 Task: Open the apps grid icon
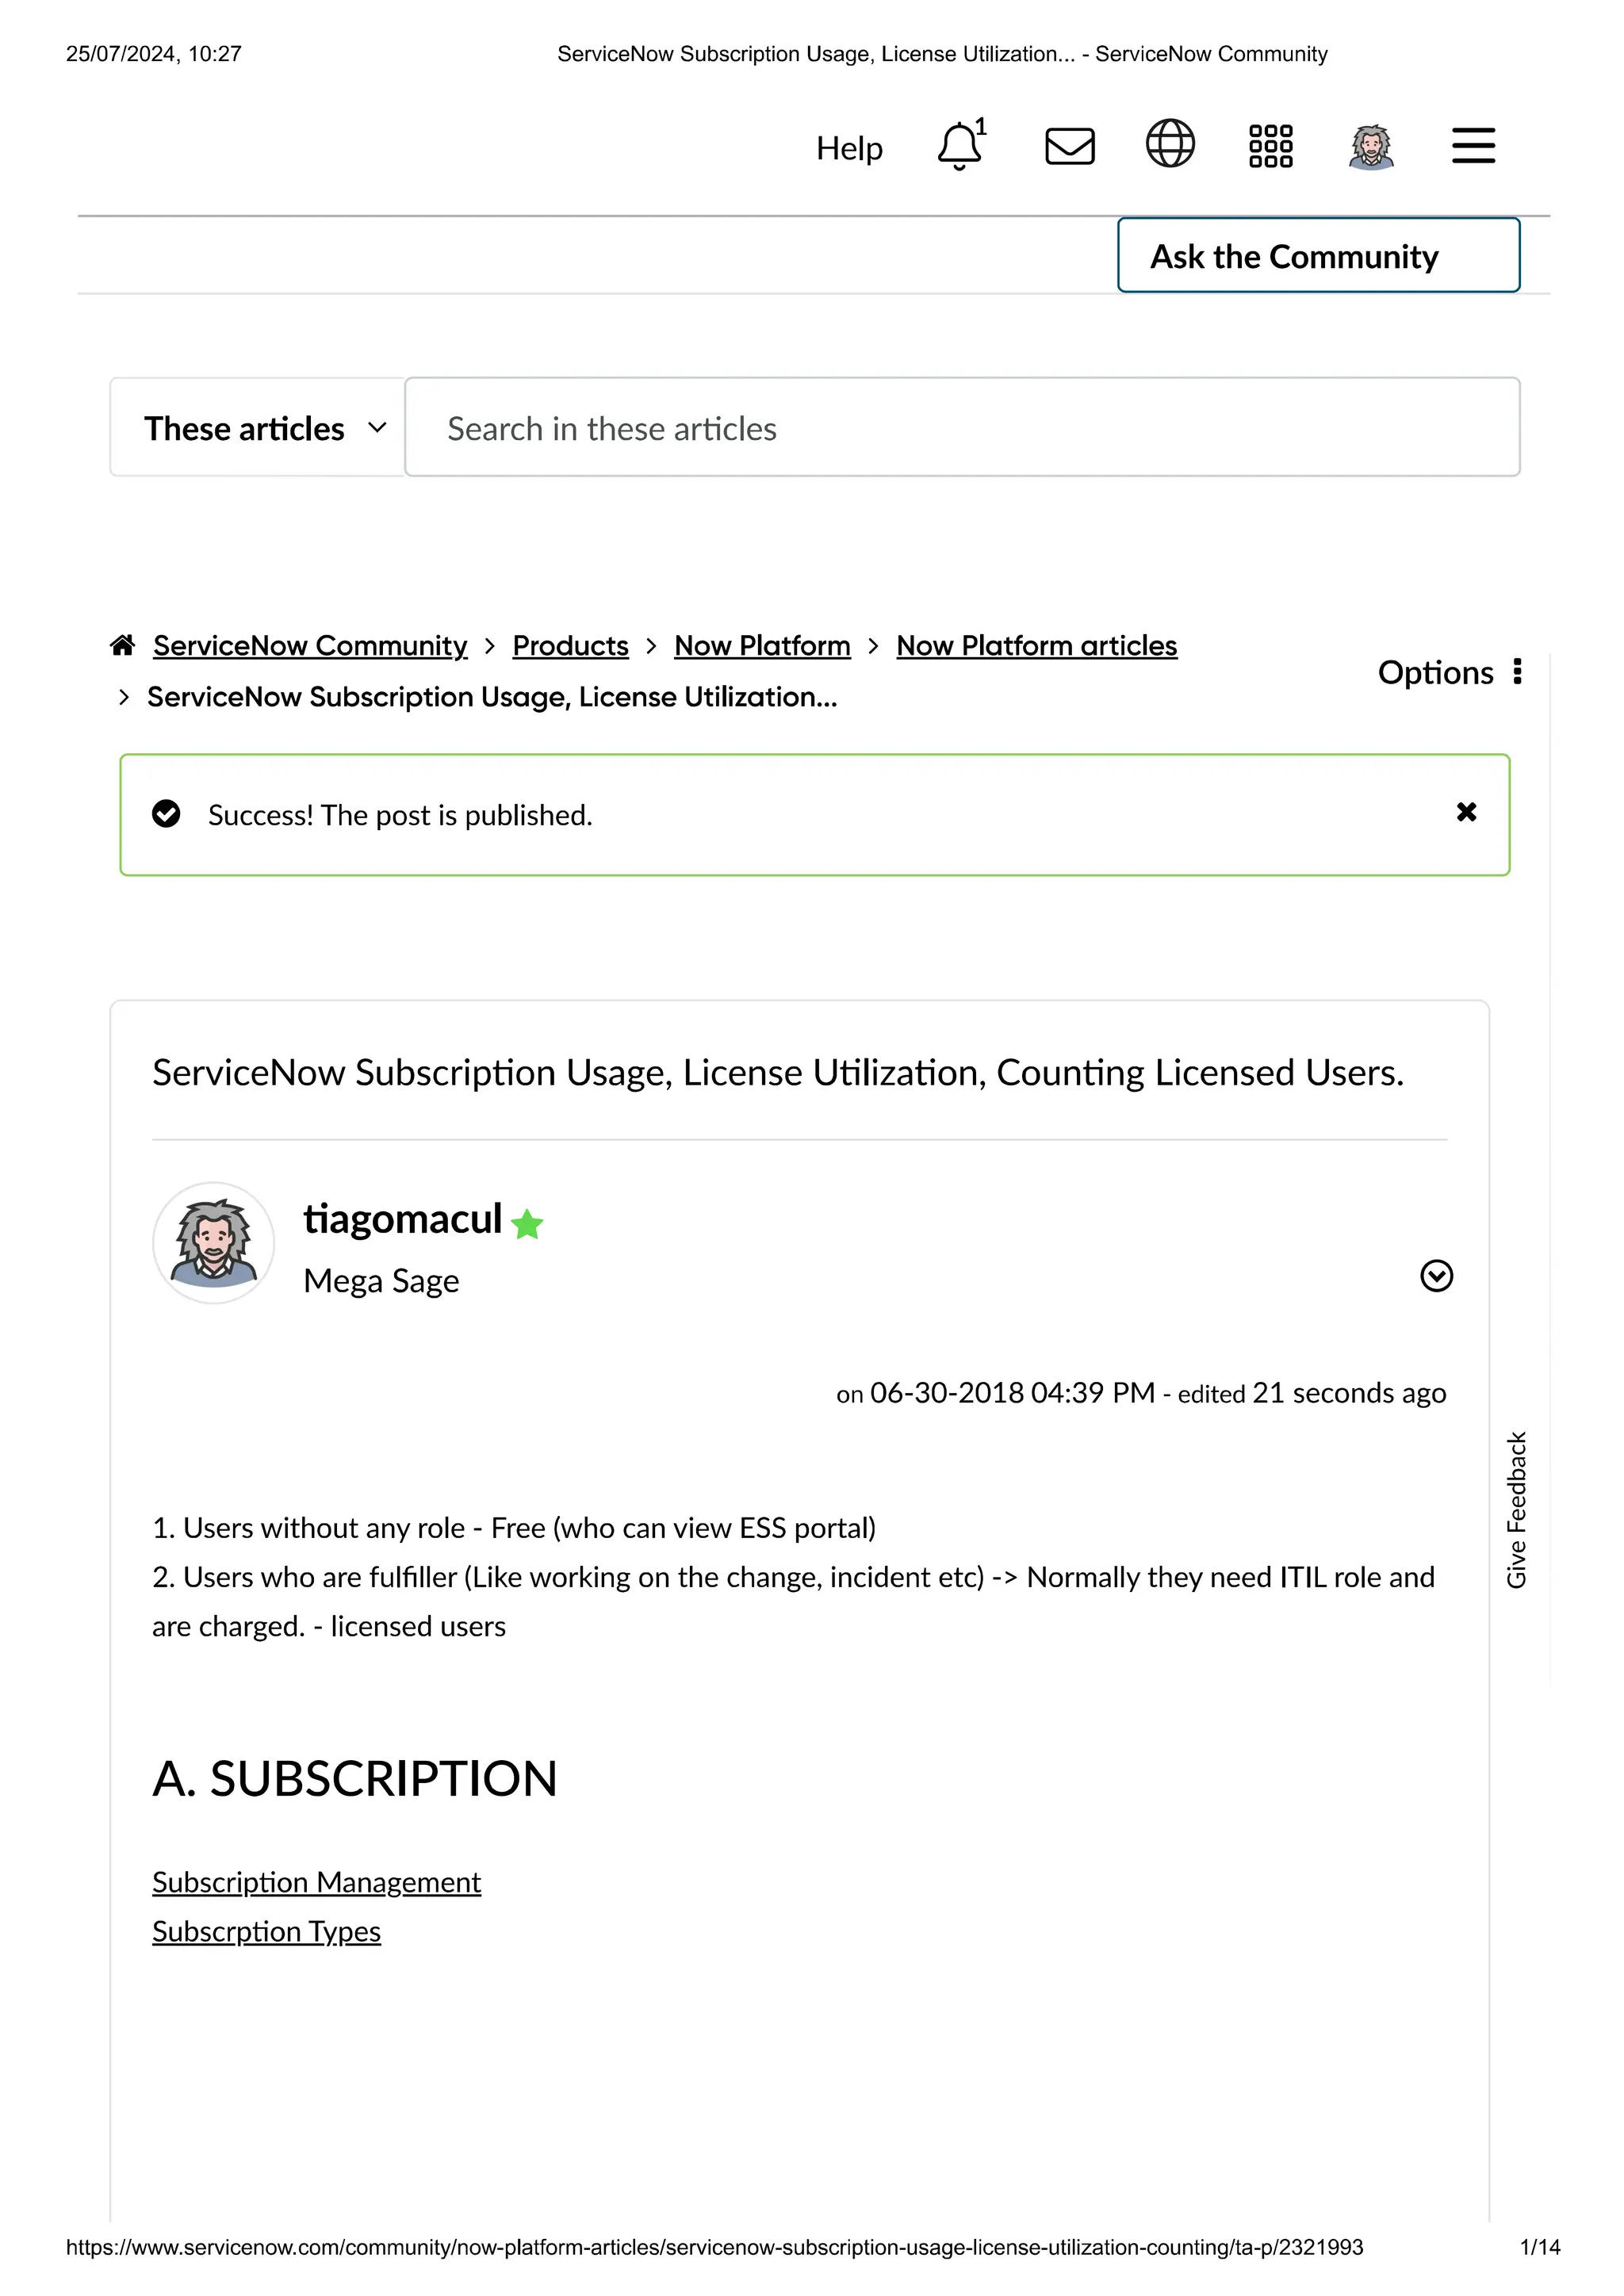(1271, 146)
